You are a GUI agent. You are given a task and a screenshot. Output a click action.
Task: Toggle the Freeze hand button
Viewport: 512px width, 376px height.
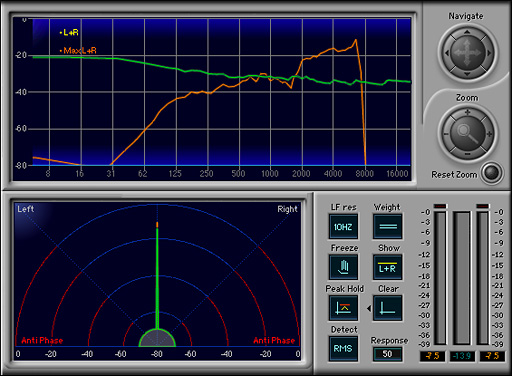[x=343, y=267]
